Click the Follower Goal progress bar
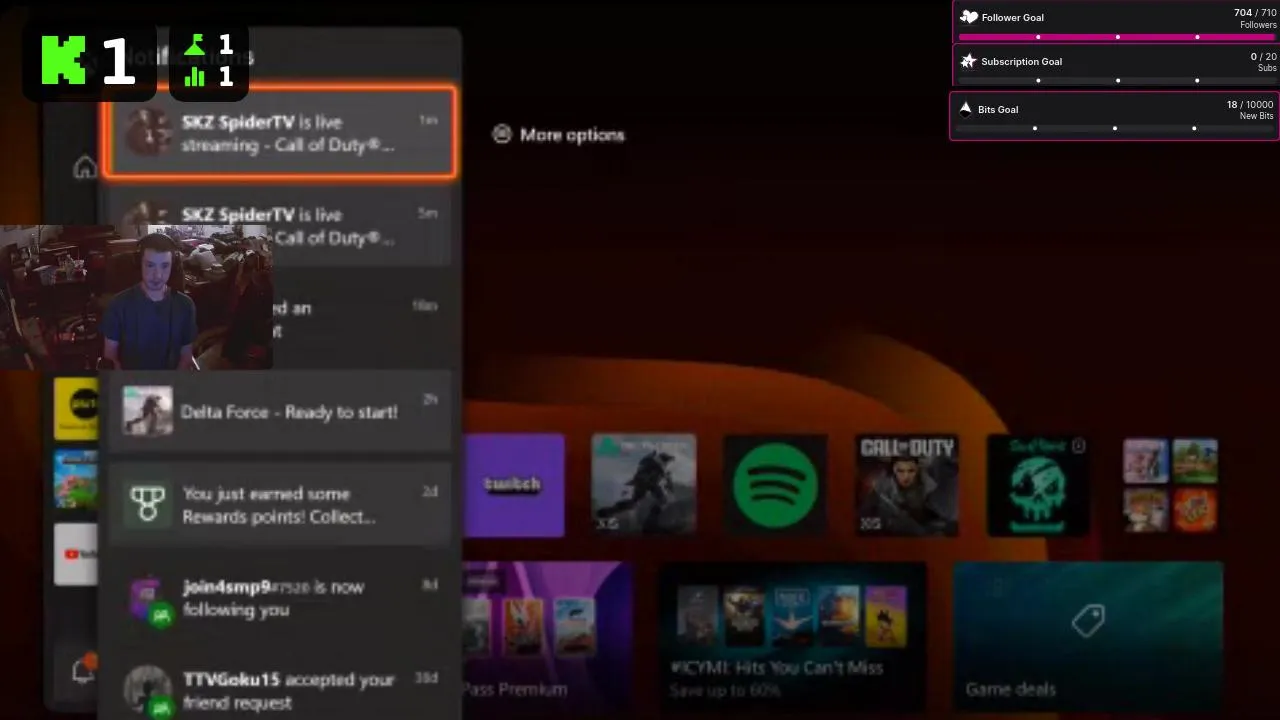The width and height of the screenshot is (1280, 720). point(1117,37)
